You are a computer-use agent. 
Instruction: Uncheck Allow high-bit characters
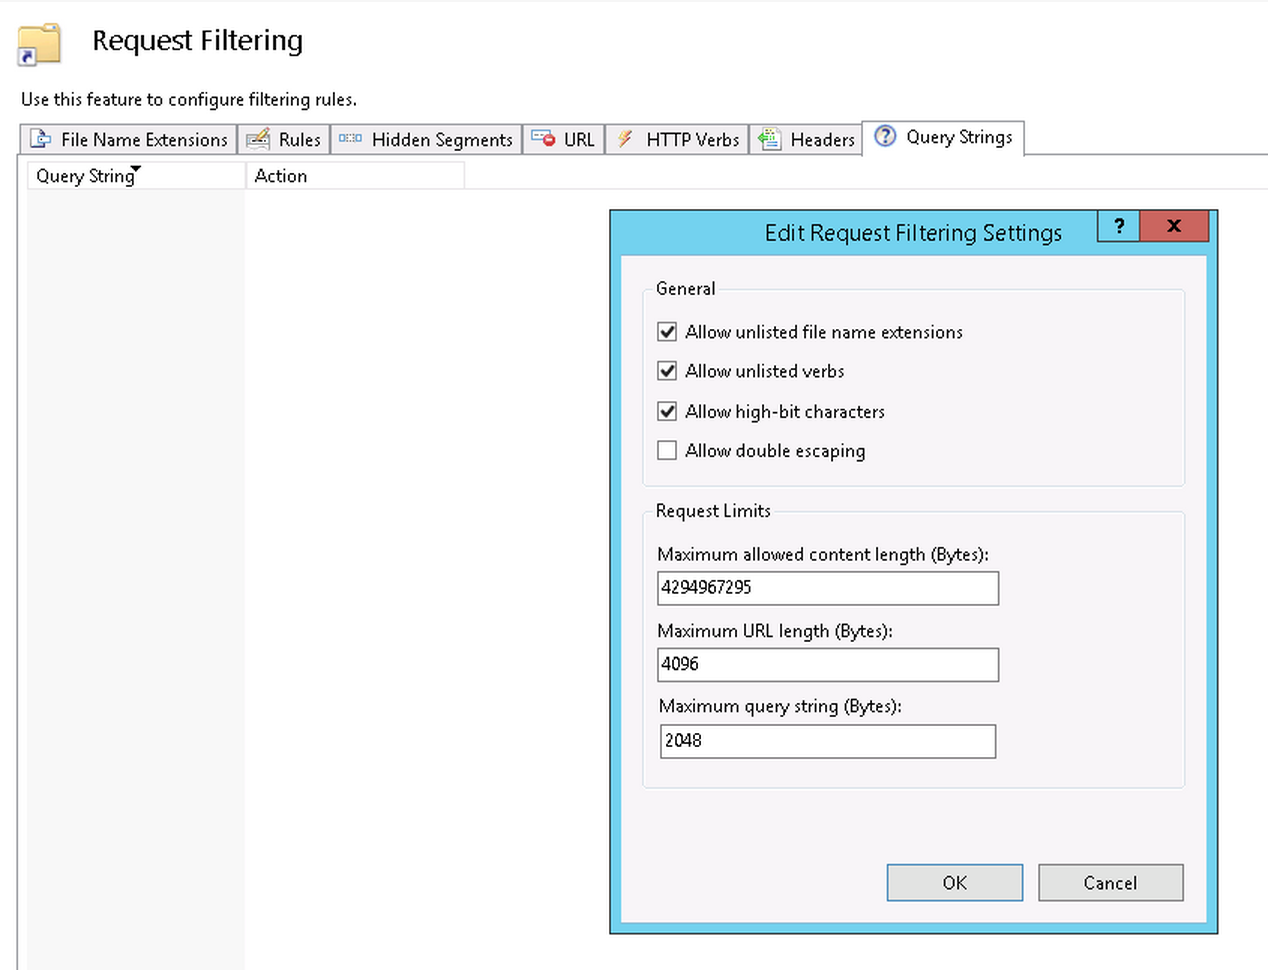(667, 411)
